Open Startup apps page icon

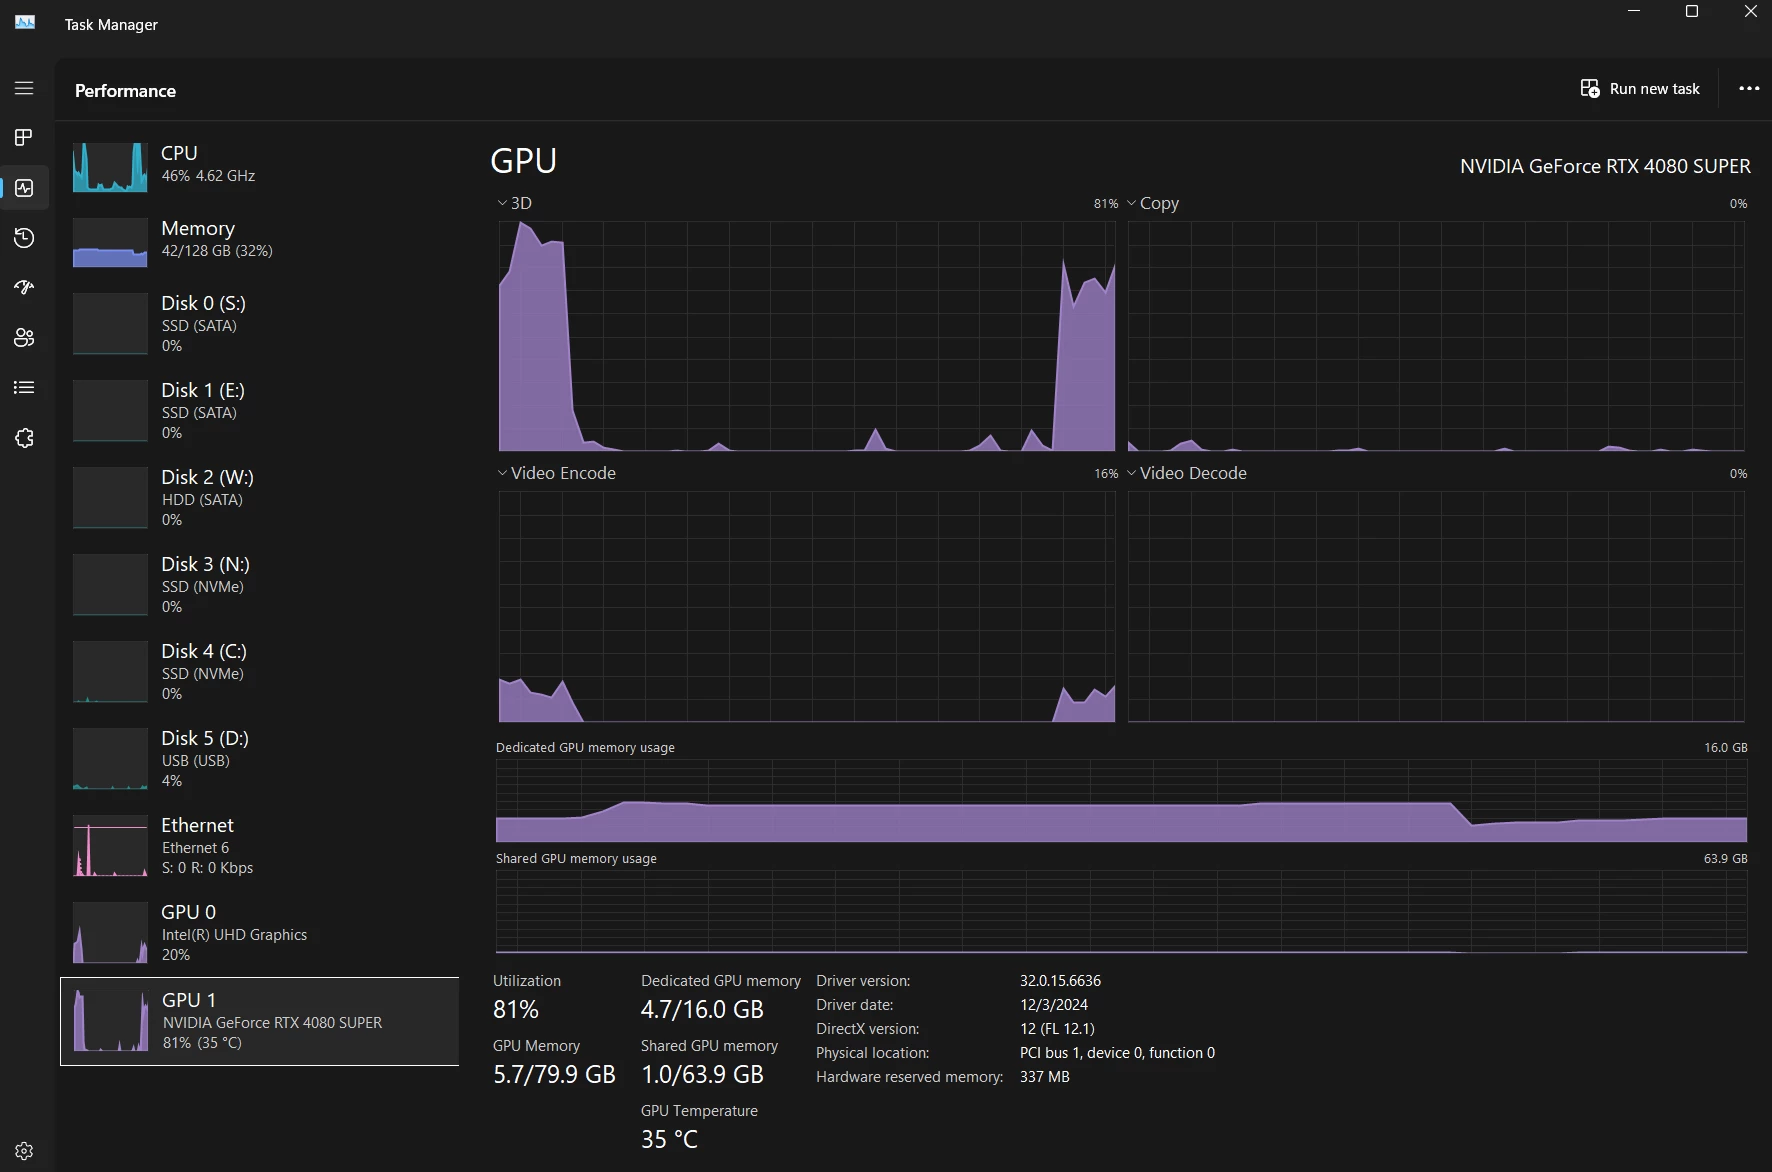[24, 288]
